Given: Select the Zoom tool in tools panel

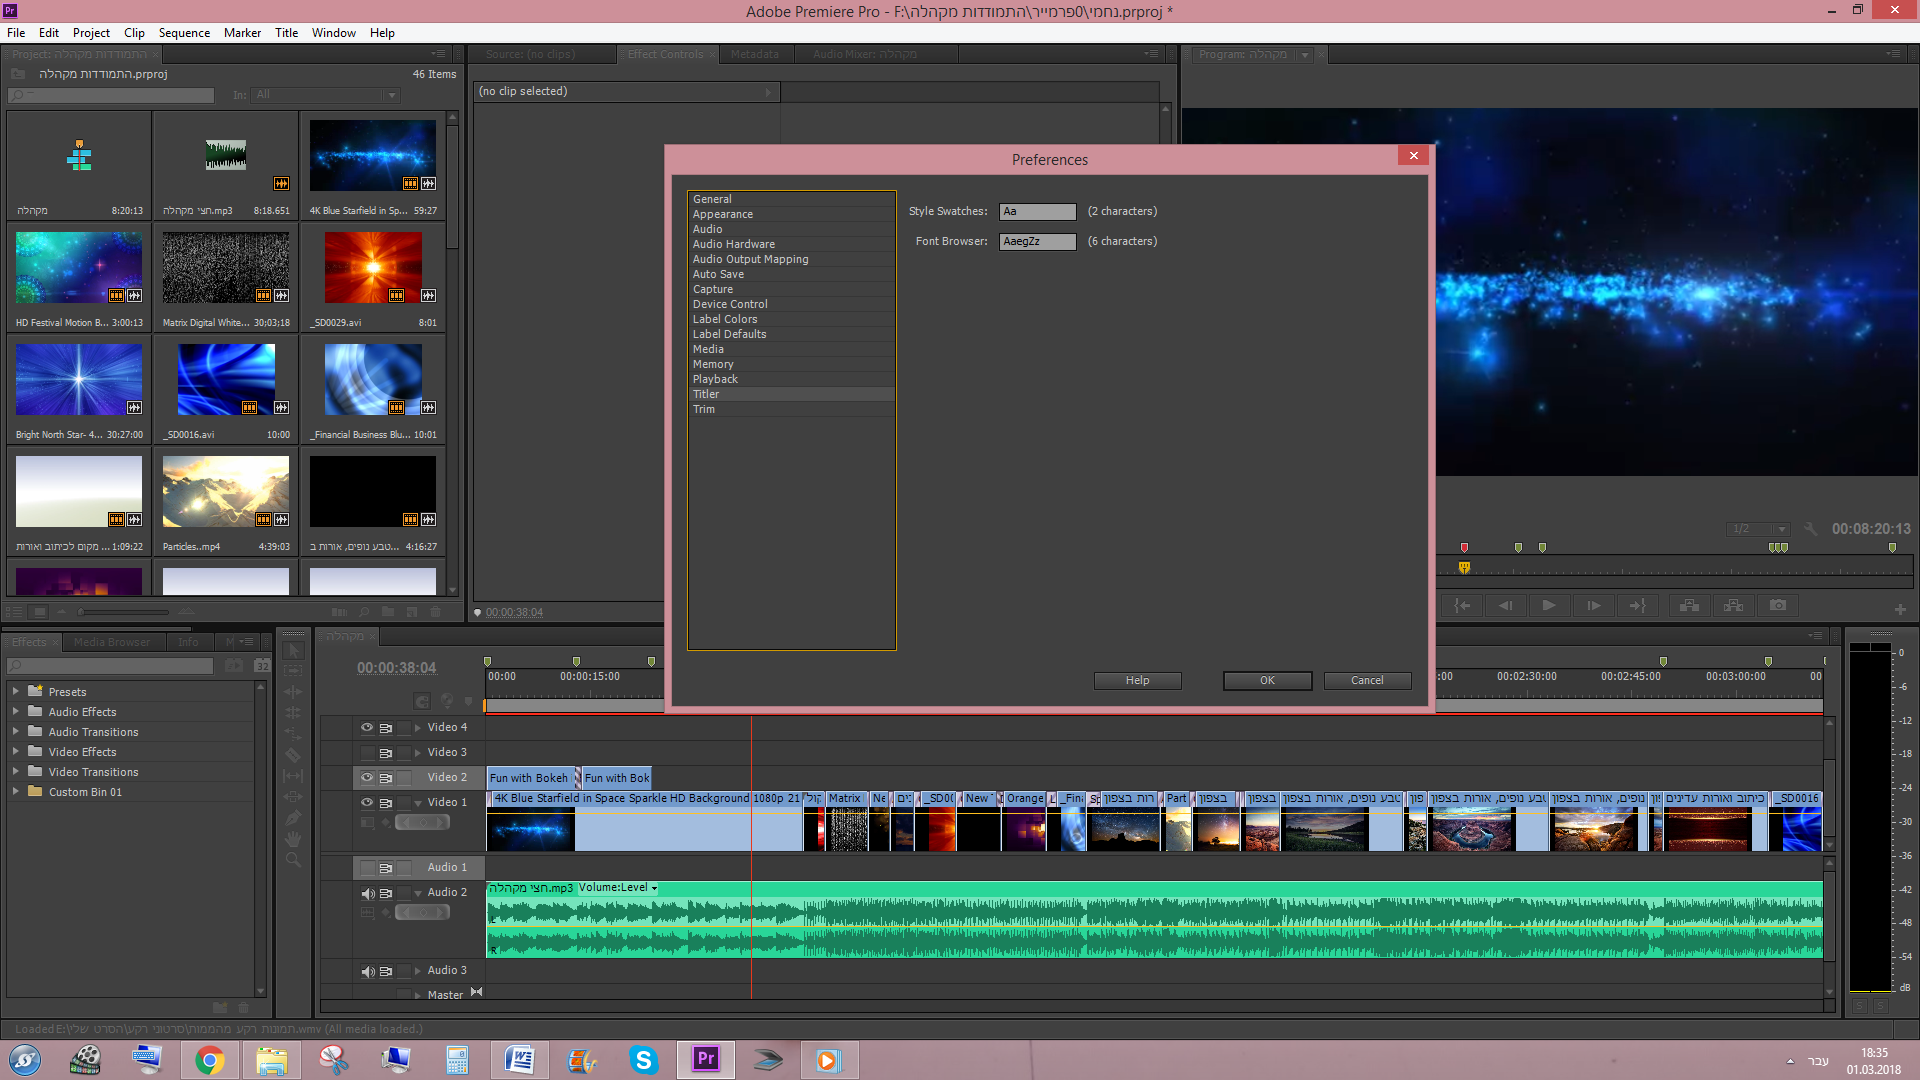Looking at the screenshot, I should [x=293, y=860].
